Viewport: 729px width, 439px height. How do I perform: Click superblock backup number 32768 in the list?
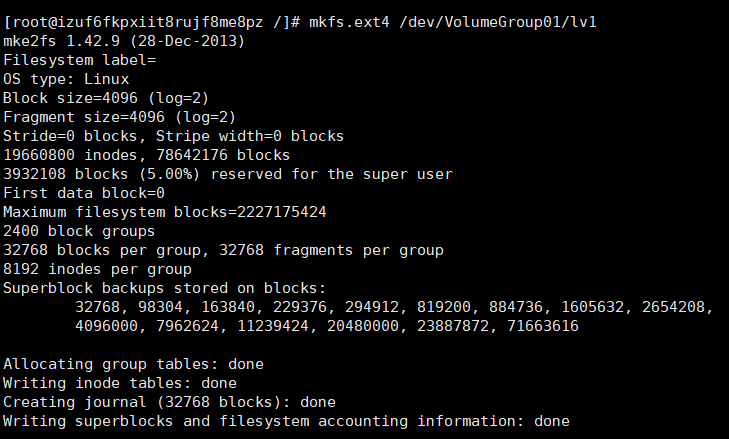coord(98,307)
